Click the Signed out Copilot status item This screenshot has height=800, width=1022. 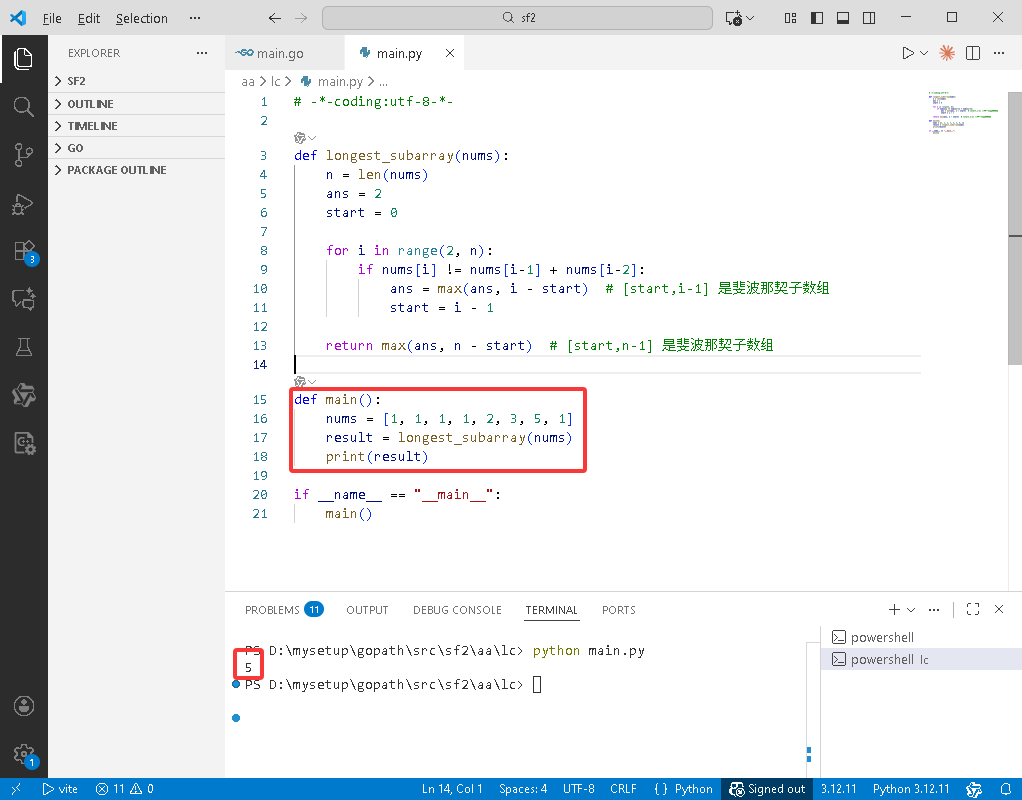(767, 789)
